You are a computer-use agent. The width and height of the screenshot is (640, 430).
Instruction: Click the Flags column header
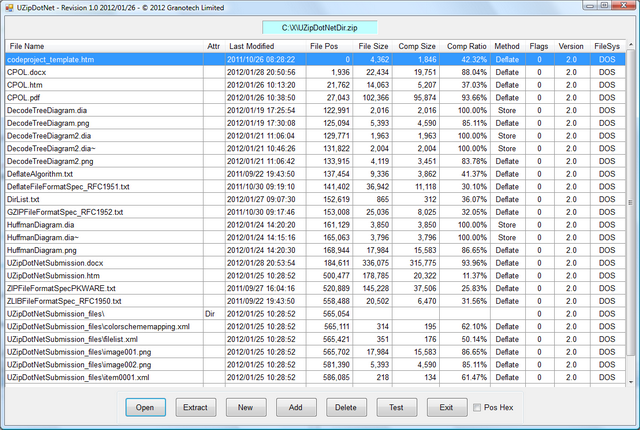click(x=539, y=46)
